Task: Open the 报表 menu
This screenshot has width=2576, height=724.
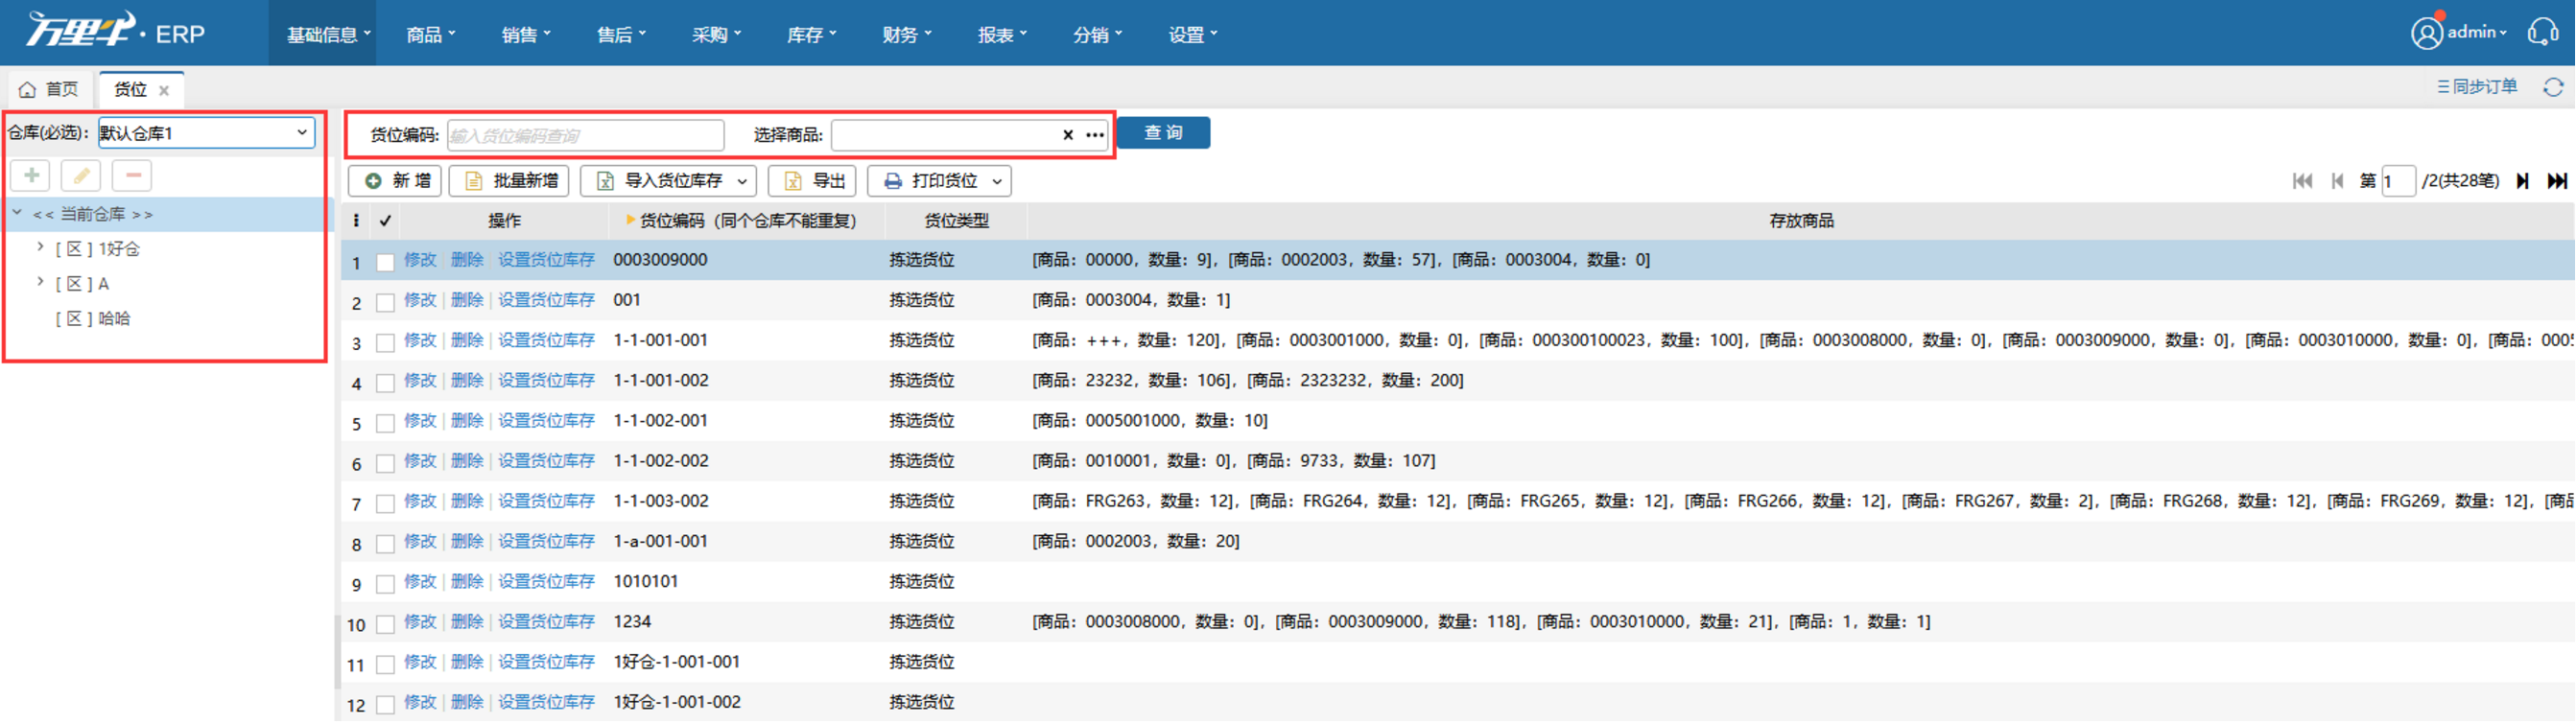Action: 1002,35
